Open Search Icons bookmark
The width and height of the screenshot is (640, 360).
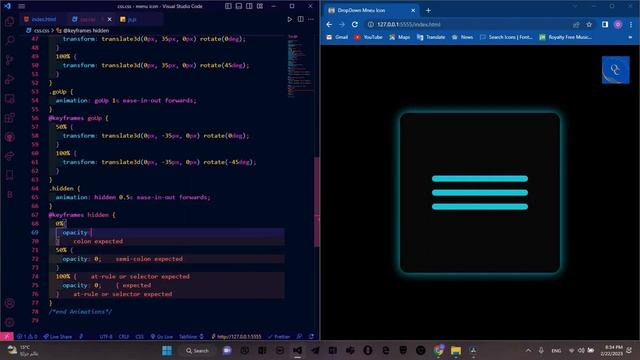coord(506,37)
